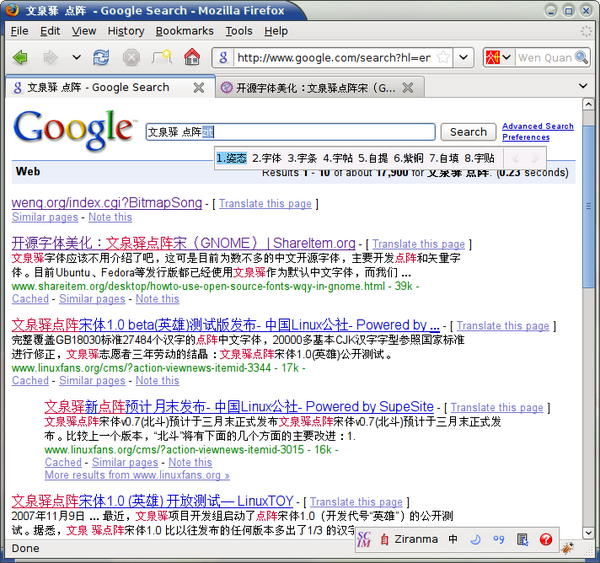Switch to the 开源字体美化 tab

tap(320, 88)
